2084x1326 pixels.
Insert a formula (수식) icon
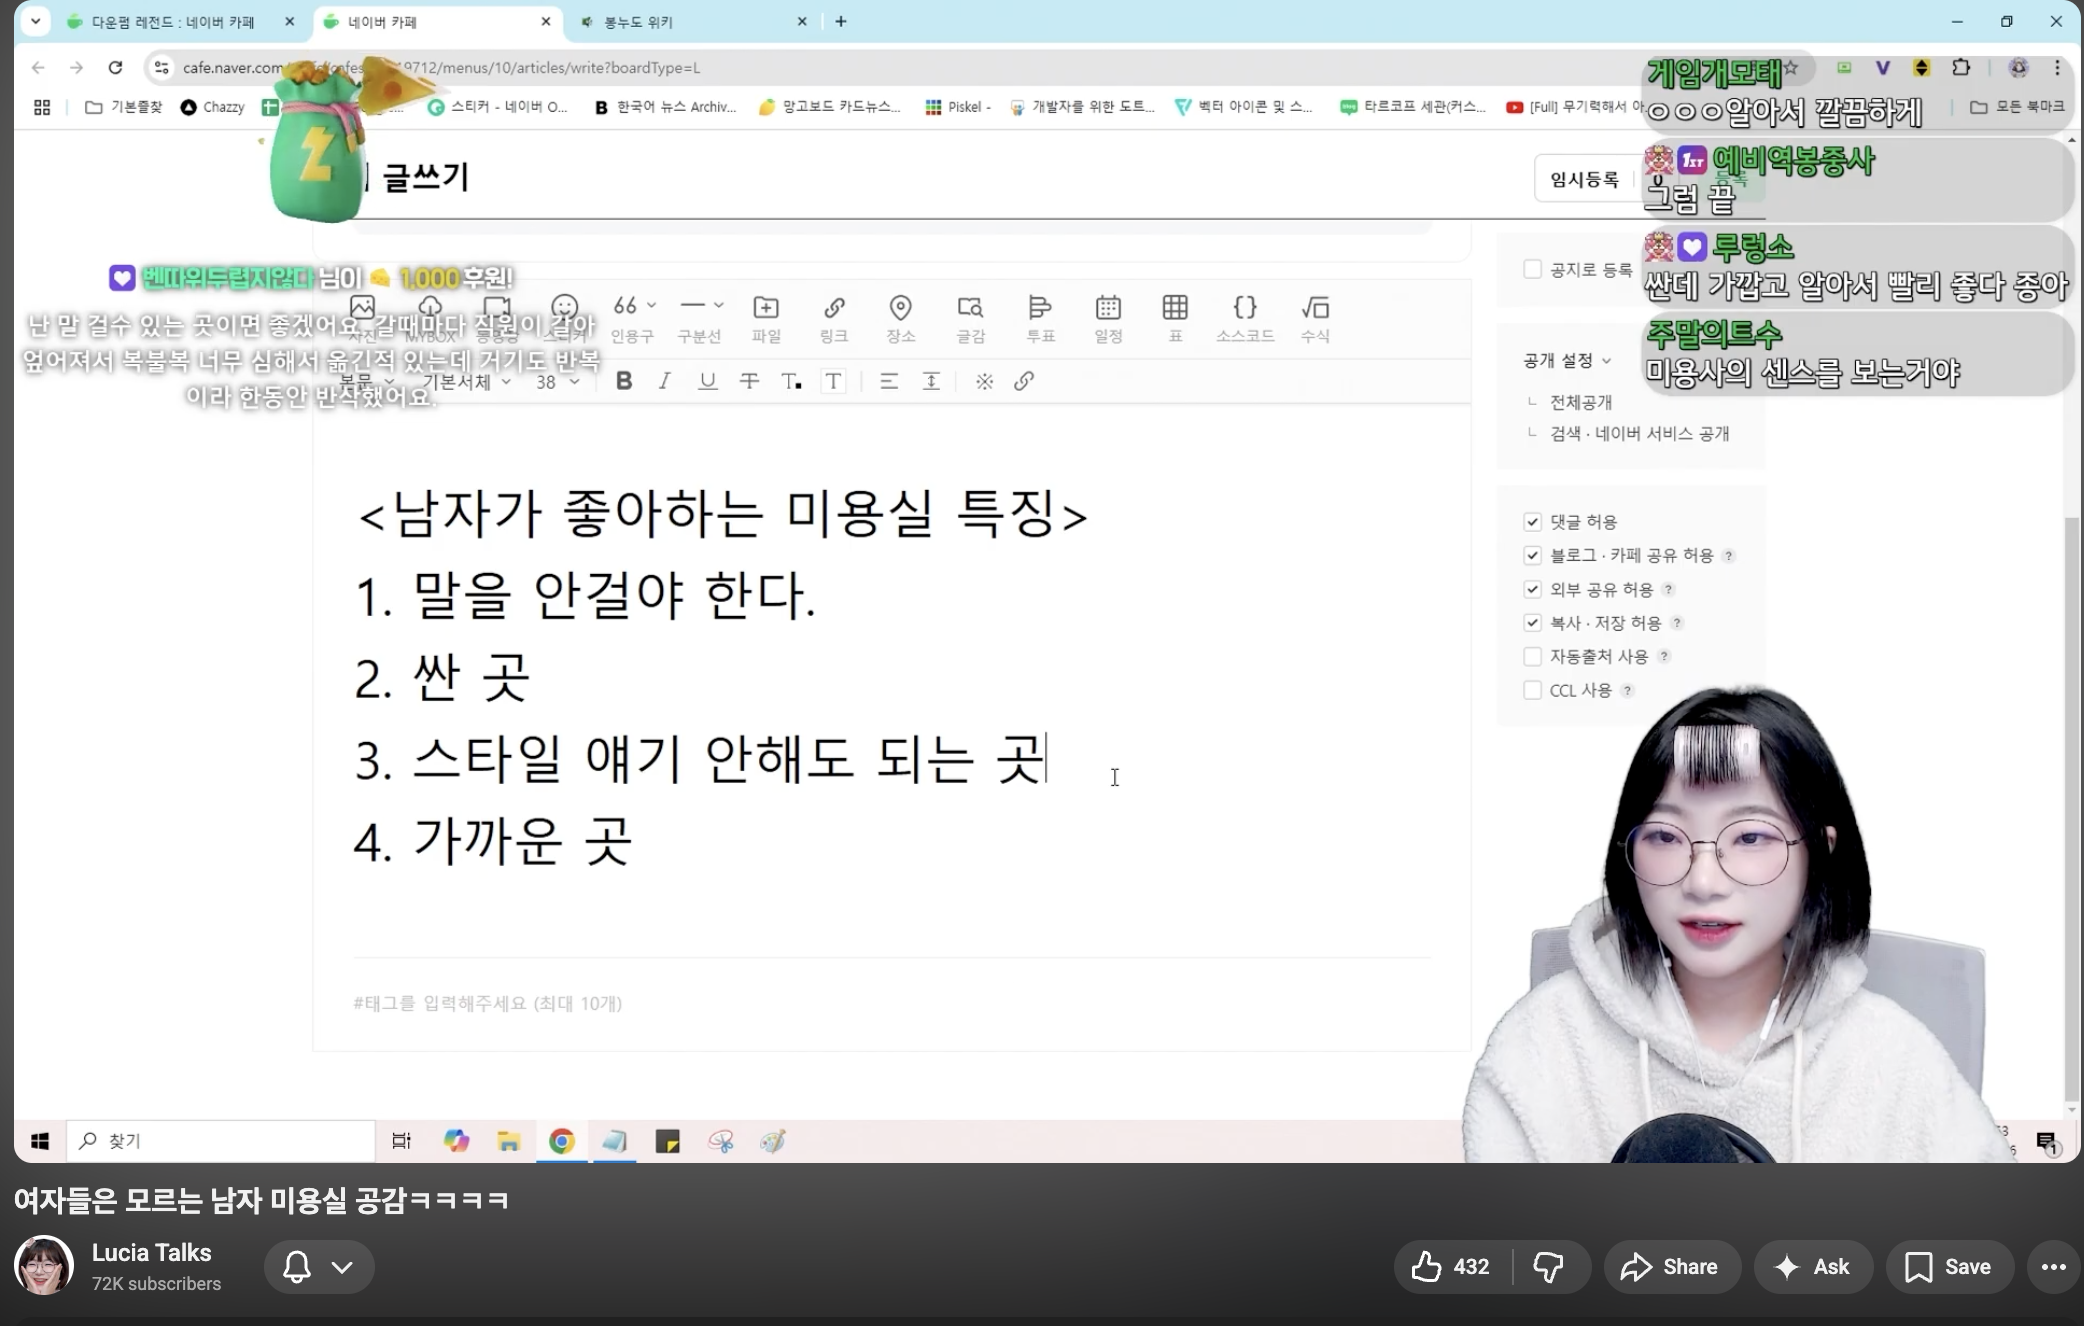coord(1315,308)
